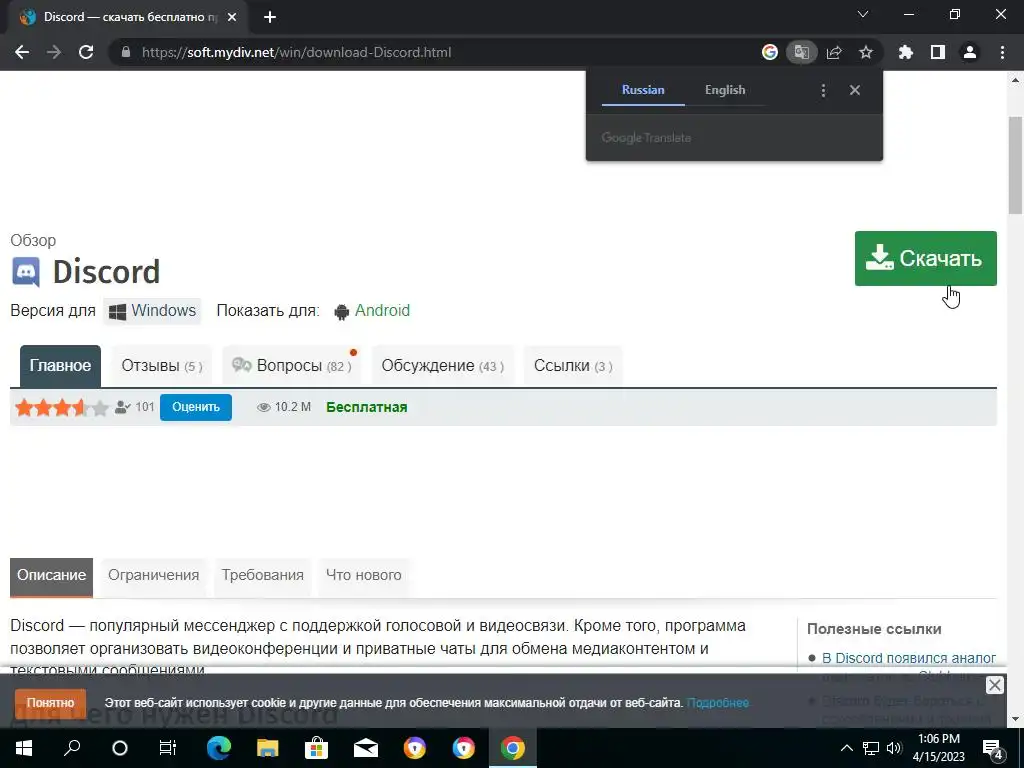1024x768 pixels.
Task: Open the 'В Discord появился аналог' link
Action: click(x=908, y=658)
